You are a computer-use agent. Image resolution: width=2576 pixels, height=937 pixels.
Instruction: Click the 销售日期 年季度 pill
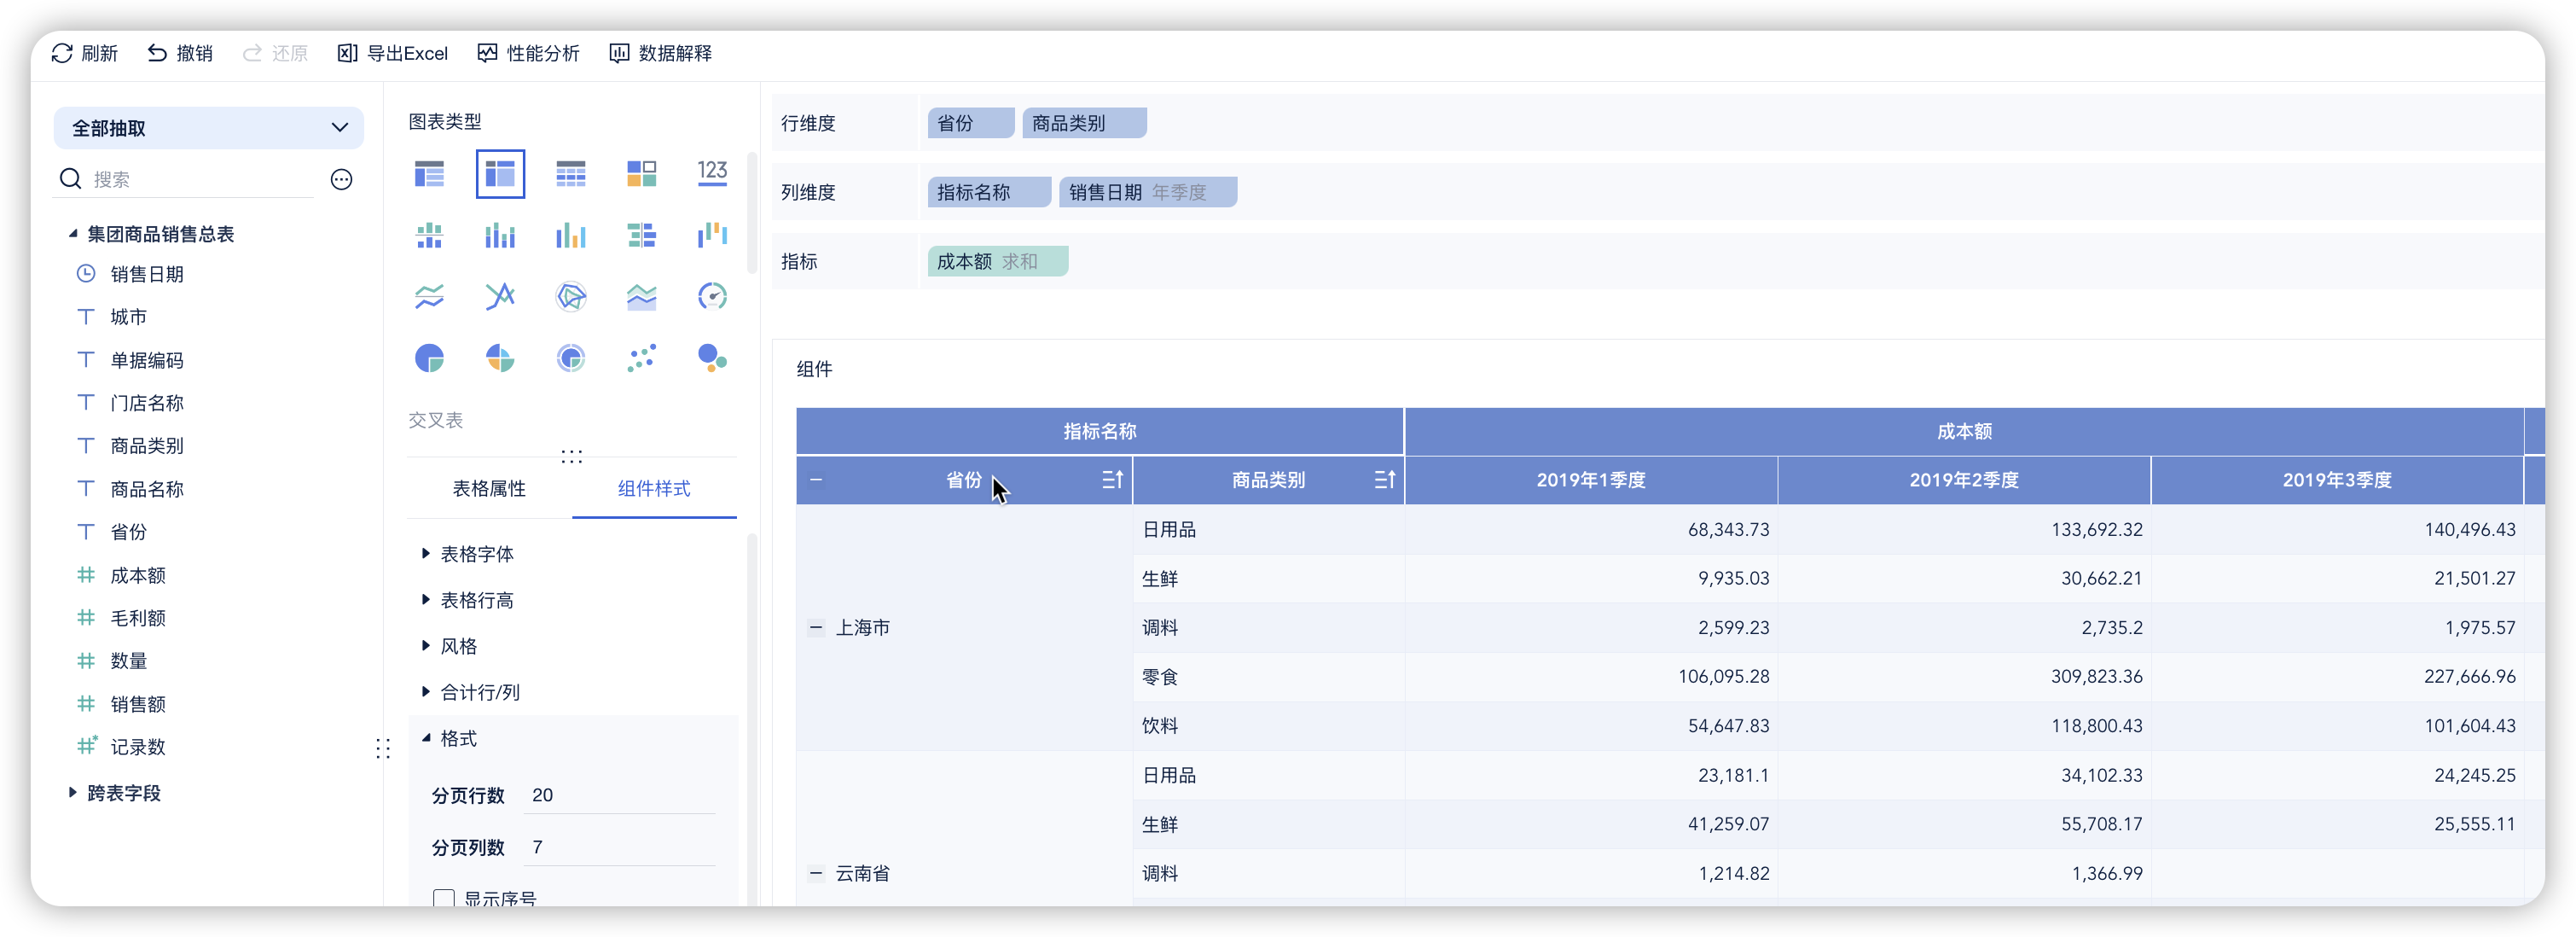pyautogui.click(x=1148, y=192)
